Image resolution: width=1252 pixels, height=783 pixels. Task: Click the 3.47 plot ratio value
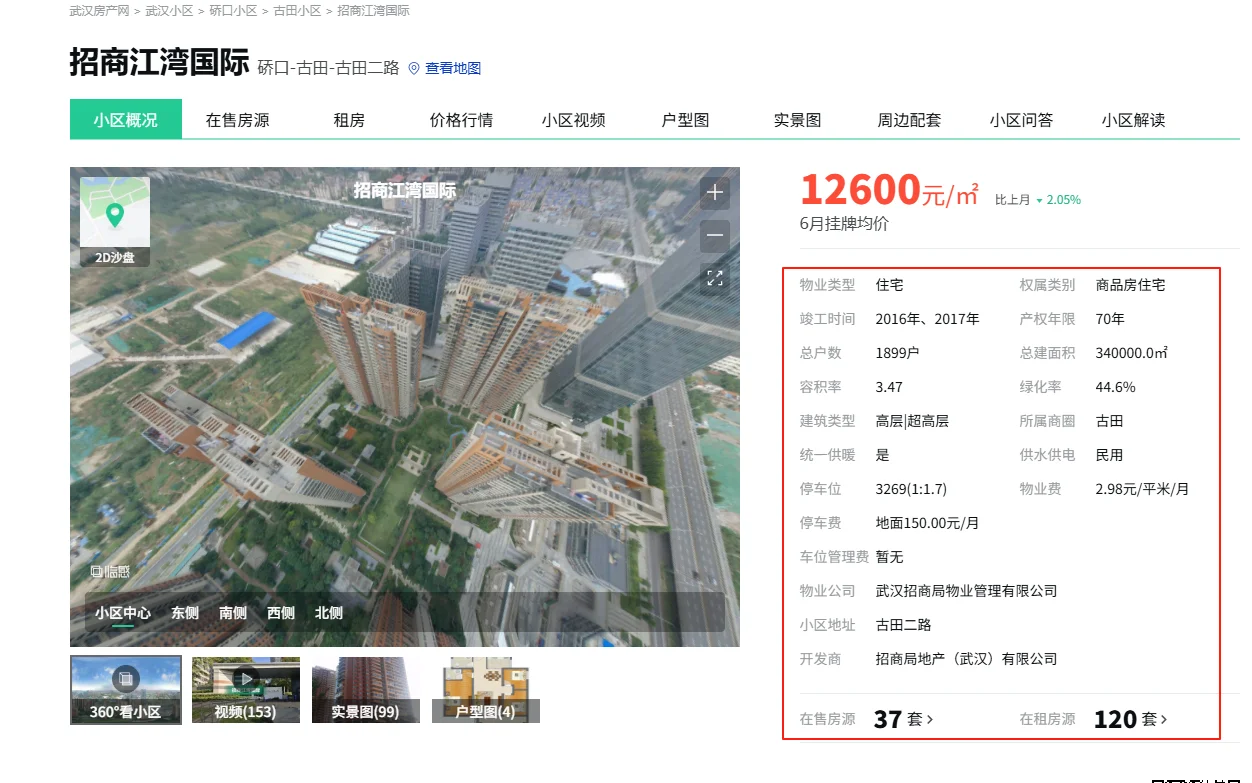click(x=889, y=387)
